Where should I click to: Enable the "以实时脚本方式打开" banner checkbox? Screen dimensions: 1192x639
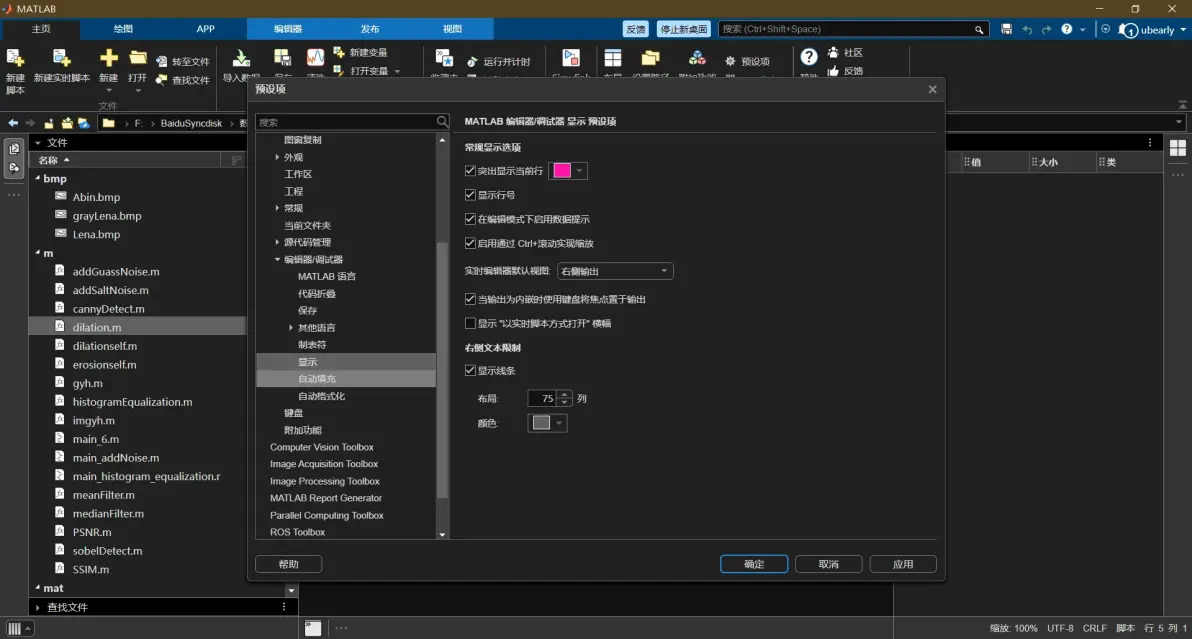click(470, 324)
